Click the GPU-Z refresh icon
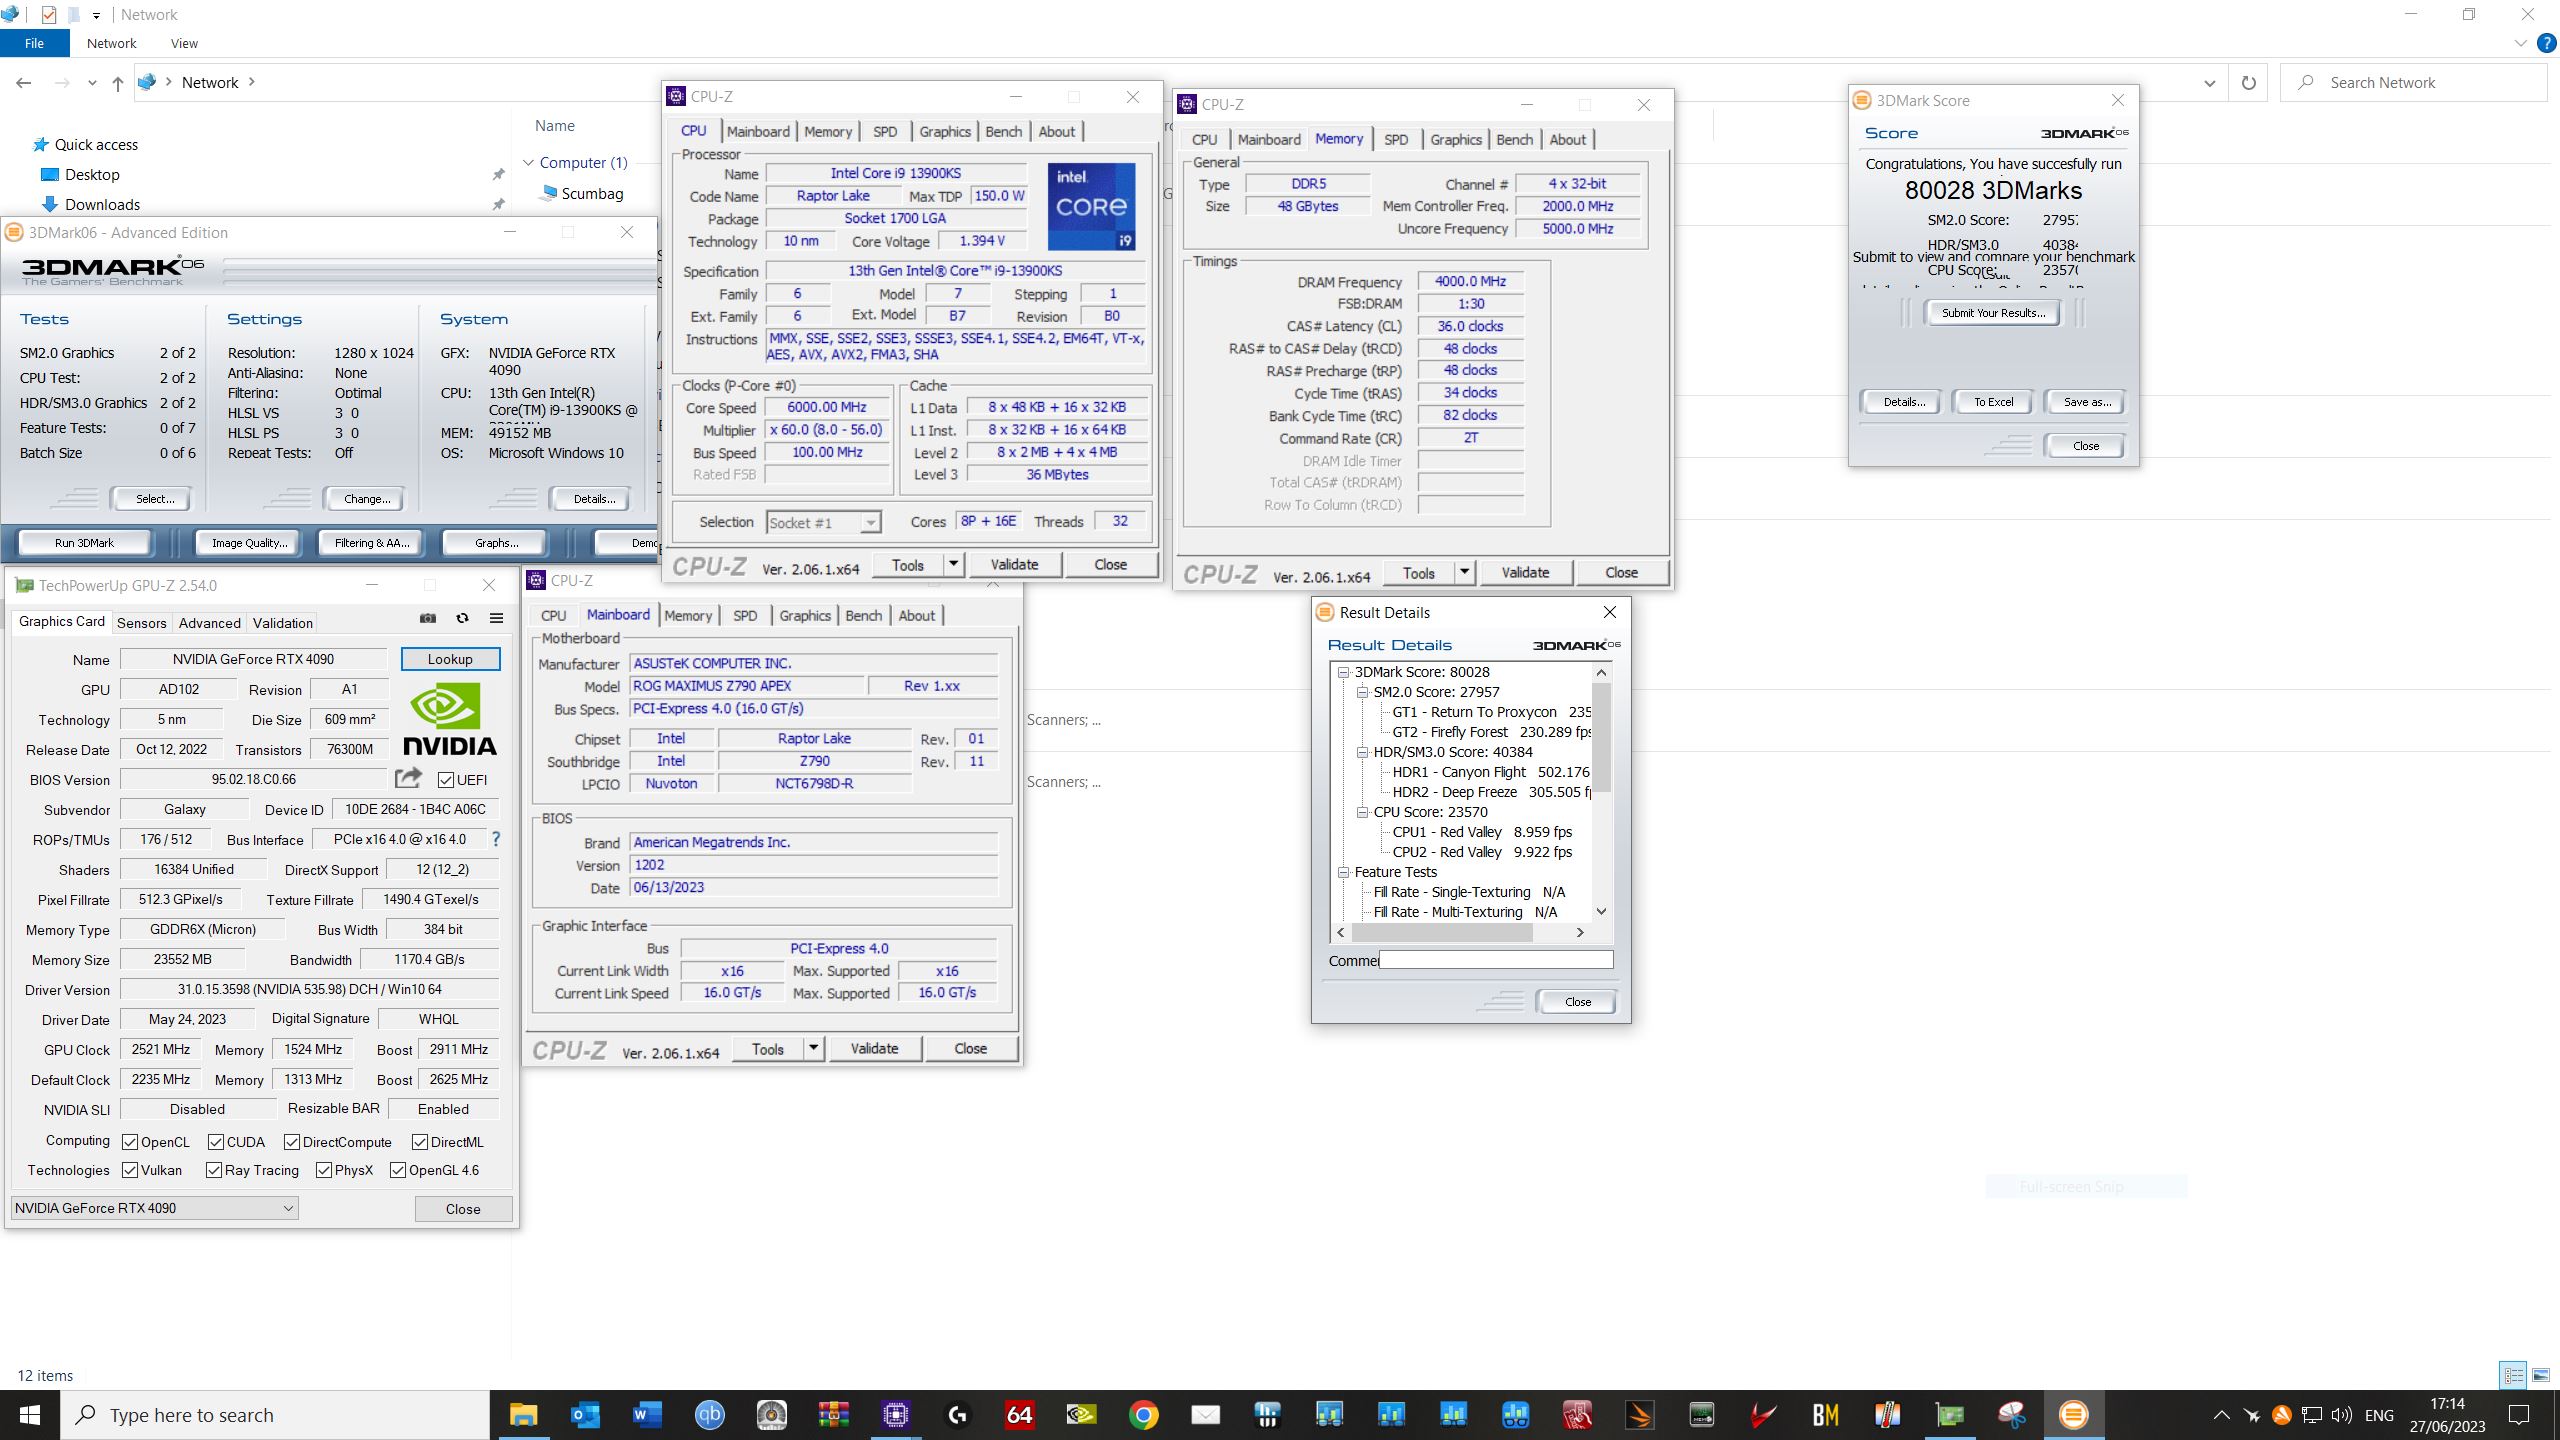Screen dimensions: 2560x1440 click(x=462, y=618)
